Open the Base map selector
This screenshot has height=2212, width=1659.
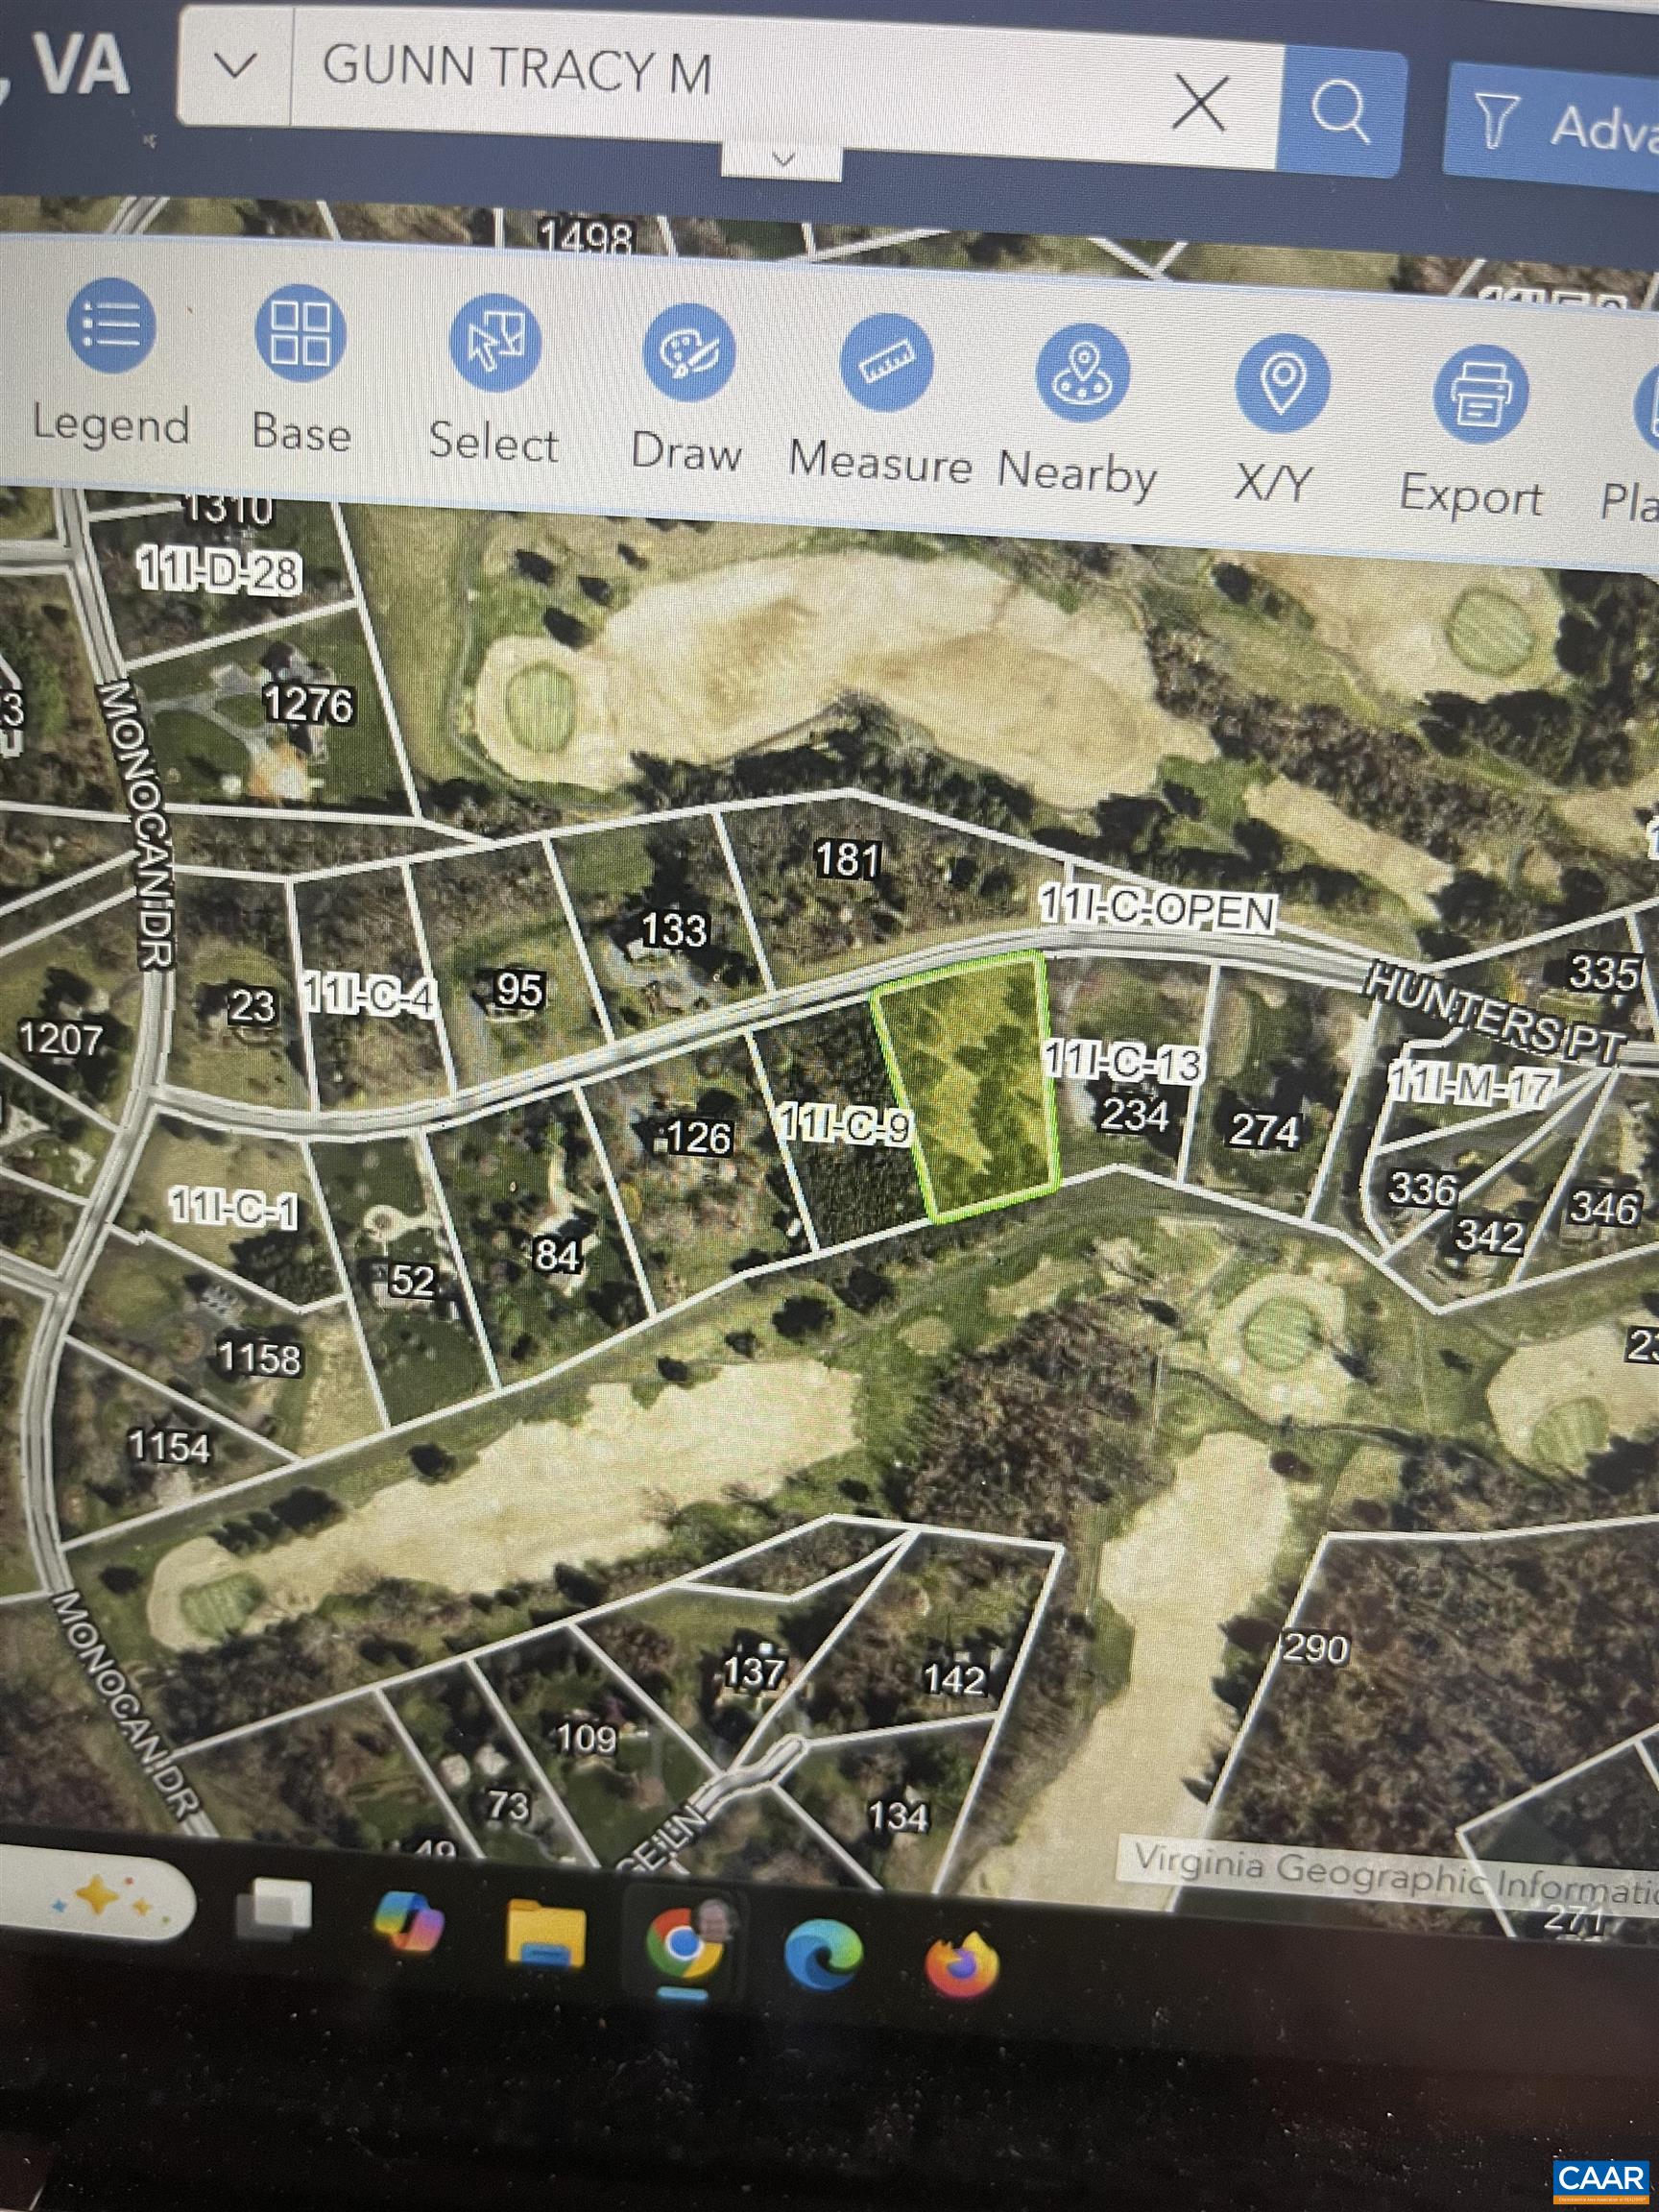tap(300, 334)
